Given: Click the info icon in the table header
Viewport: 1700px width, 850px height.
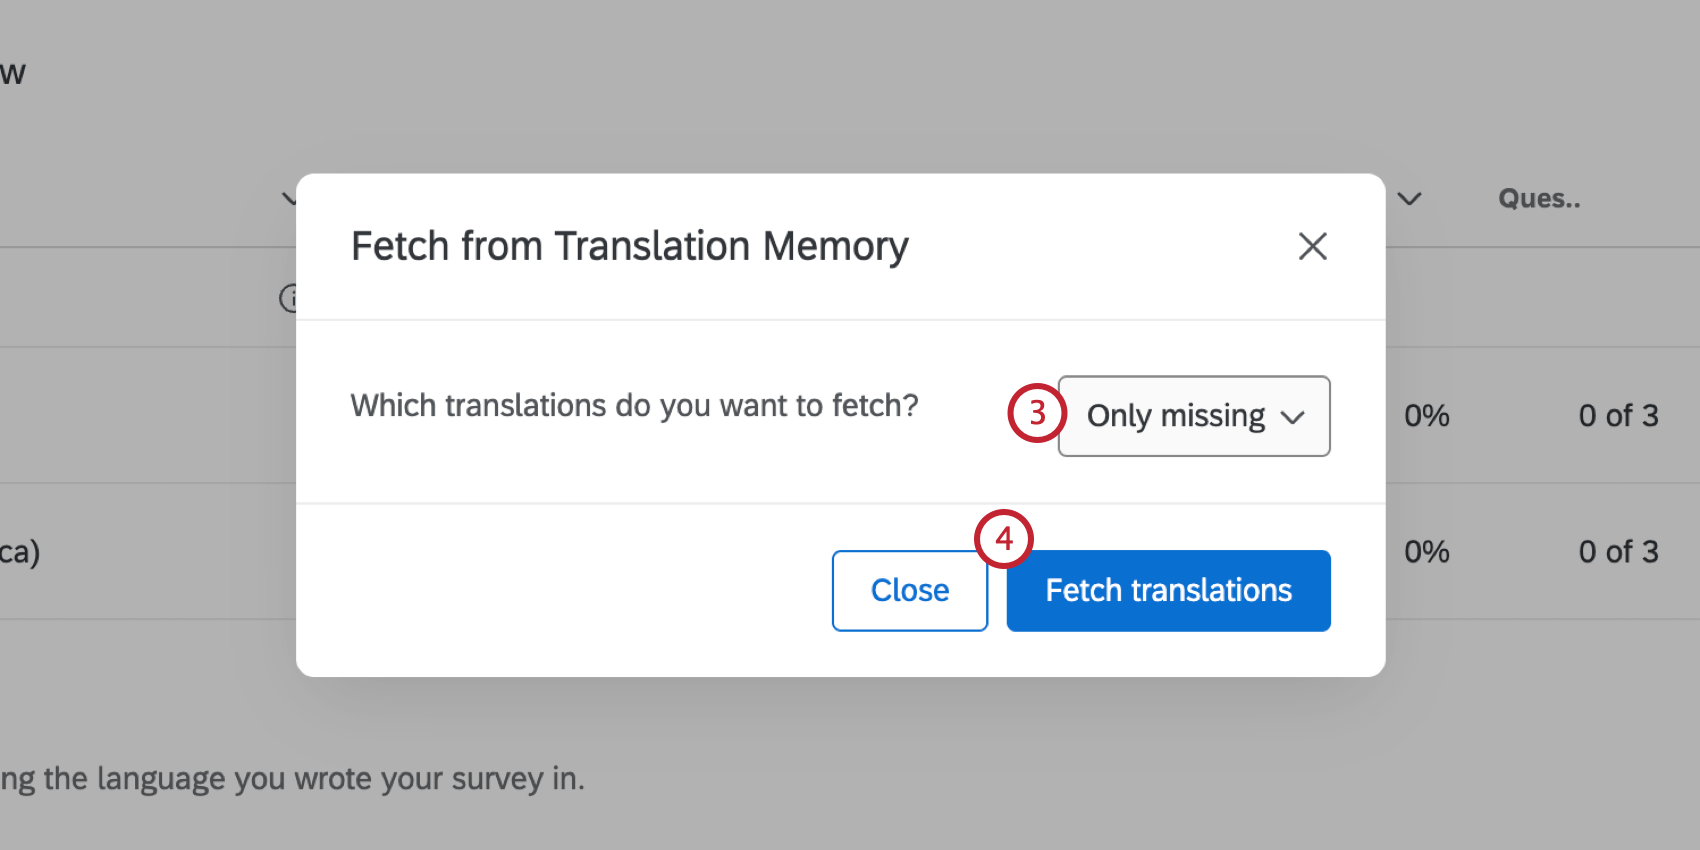Looking at the screenshot, I should (290, 298).
